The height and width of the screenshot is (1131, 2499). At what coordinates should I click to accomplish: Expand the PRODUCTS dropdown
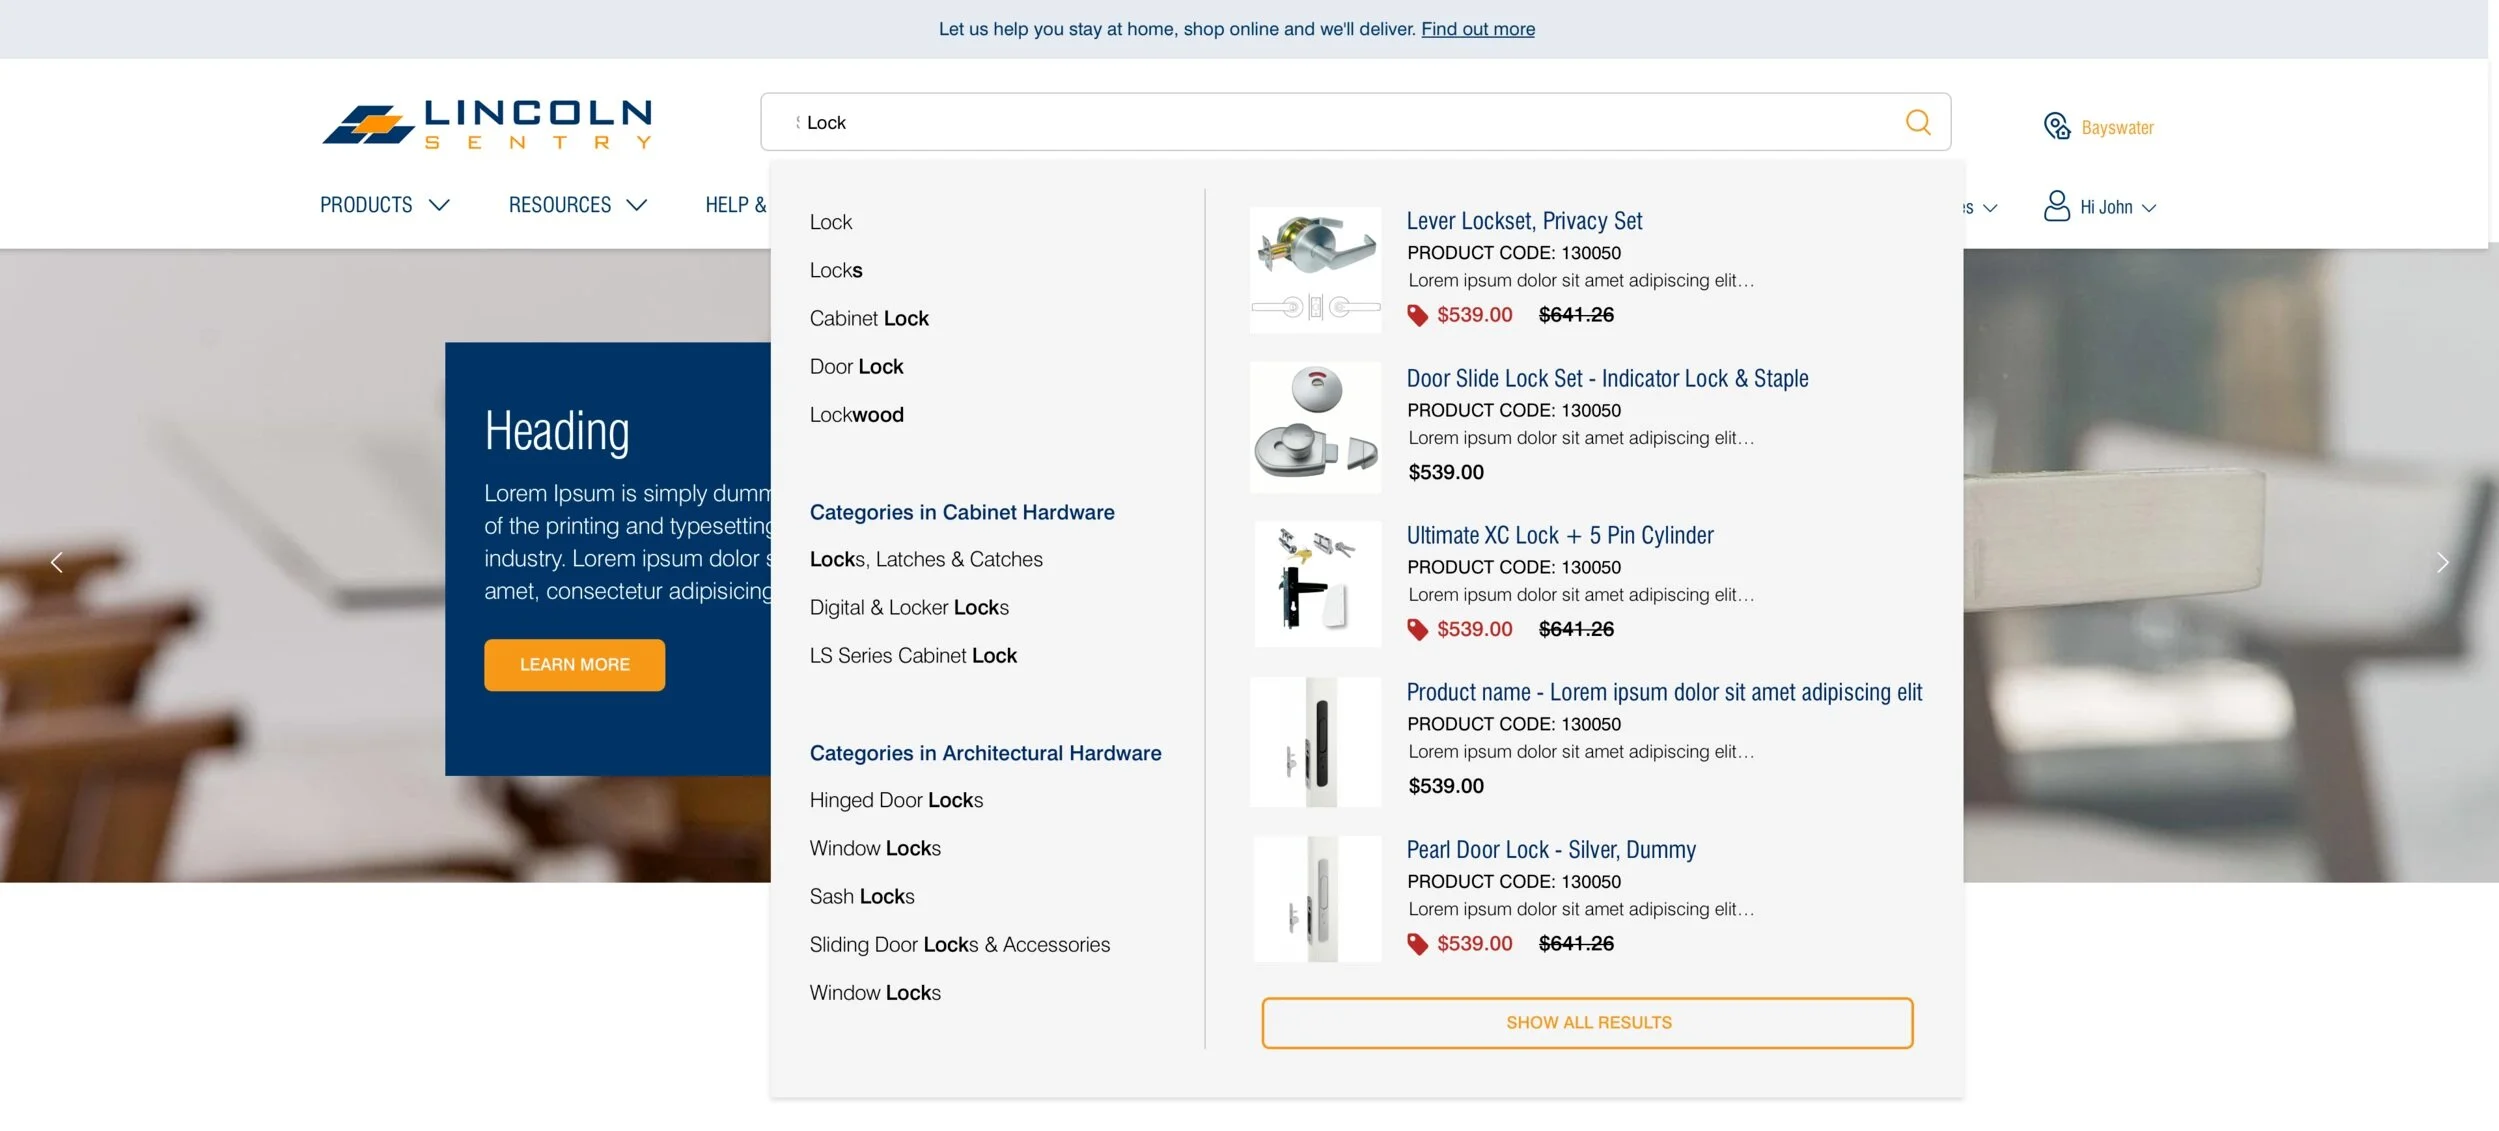(384, 205)
